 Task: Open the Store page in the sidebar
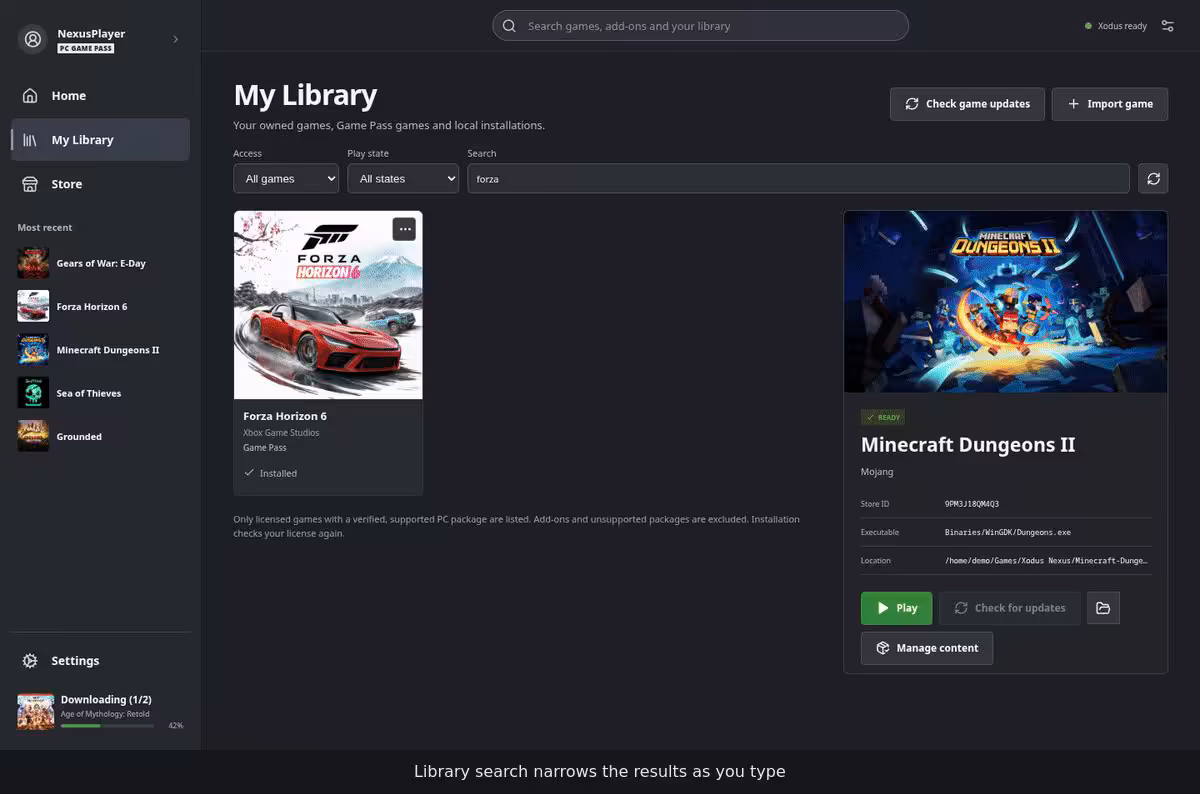[x=100, y=184]
